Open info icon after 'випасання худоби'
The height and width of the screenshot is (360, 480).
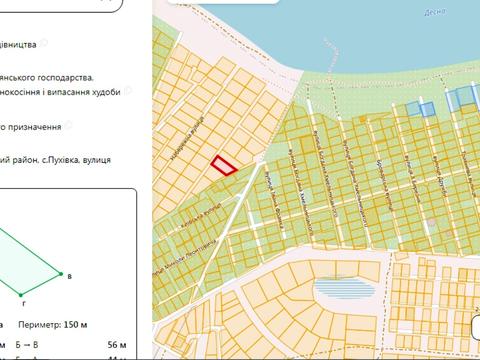(128, 90)
